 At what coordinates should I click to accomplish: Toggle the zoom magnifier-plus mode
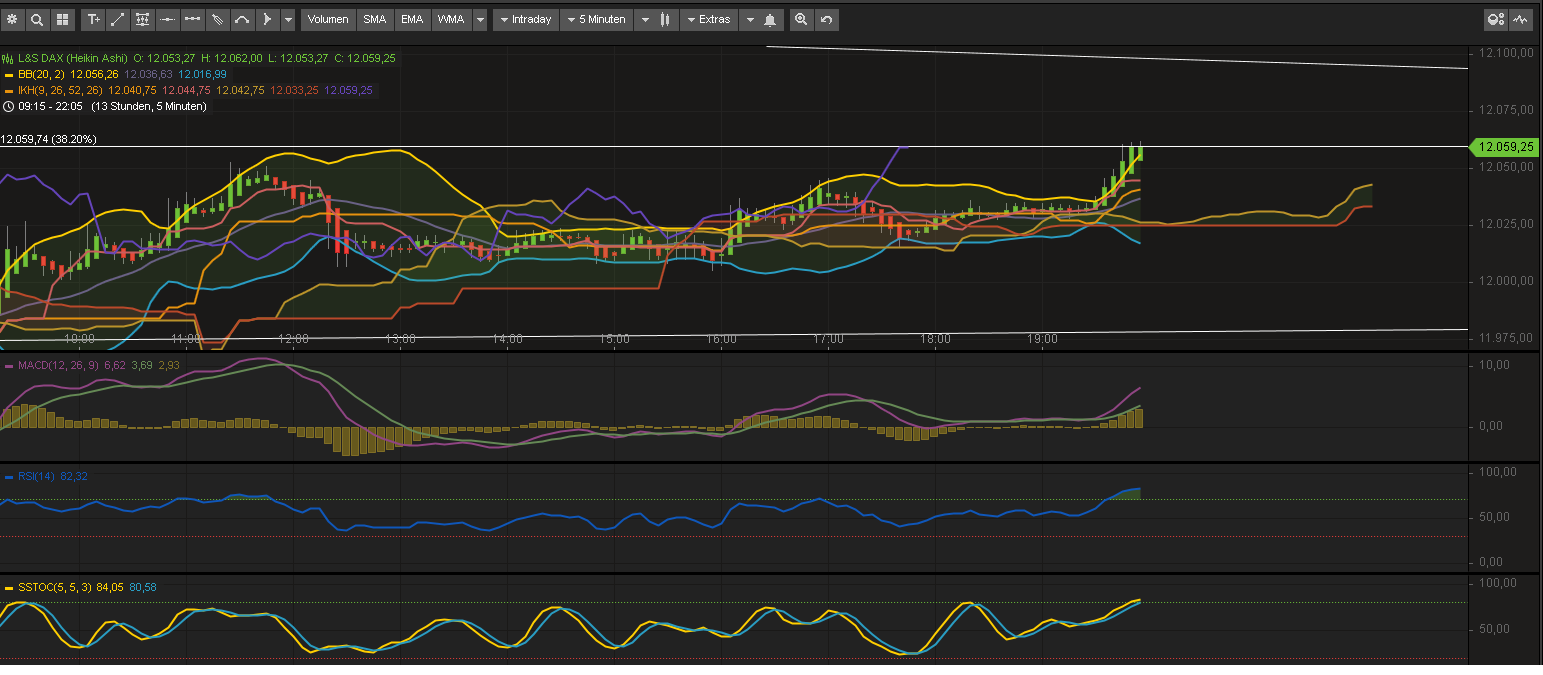point(801,19)
